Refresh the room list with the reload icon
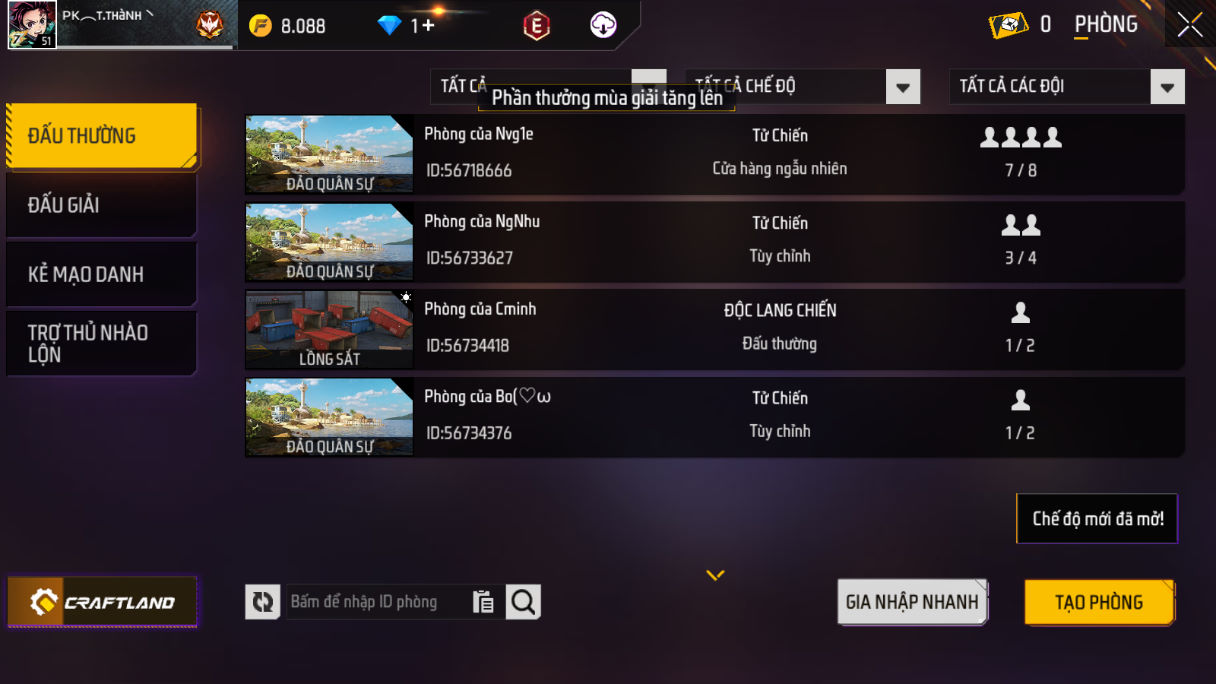Image resolution: width=1216 pixels, height=684 pixels. [x=263, y=602]
